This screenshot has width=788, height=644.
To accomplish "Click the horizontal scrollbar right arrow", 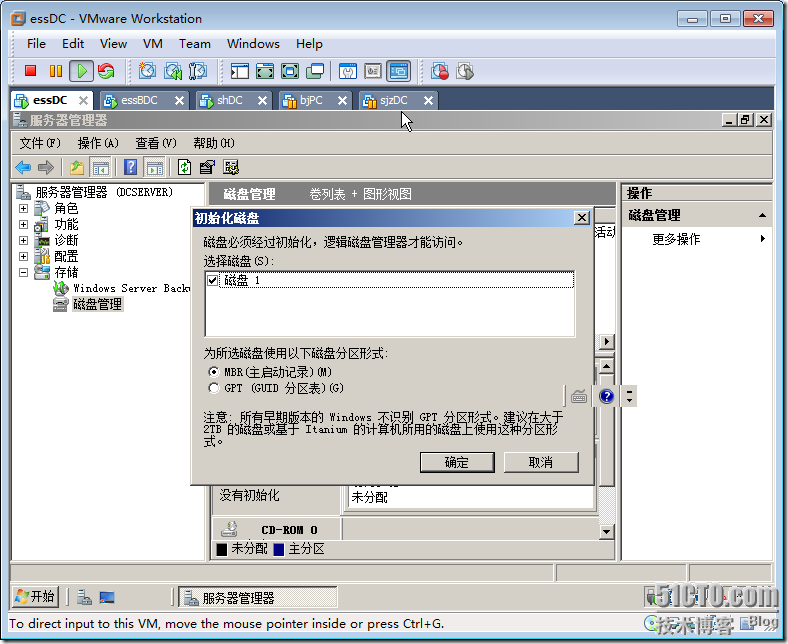I will pyautogui.click(x=607, y=341).
